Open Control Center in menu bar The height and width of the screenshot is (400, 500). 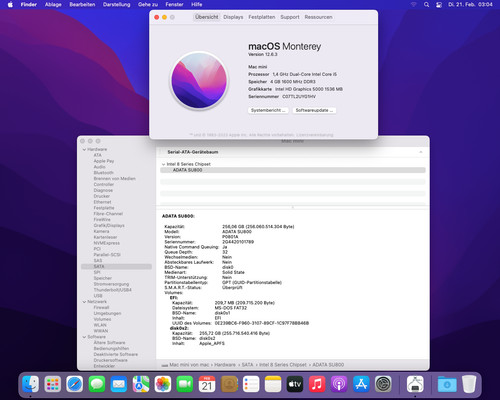(x=439, y=4)
